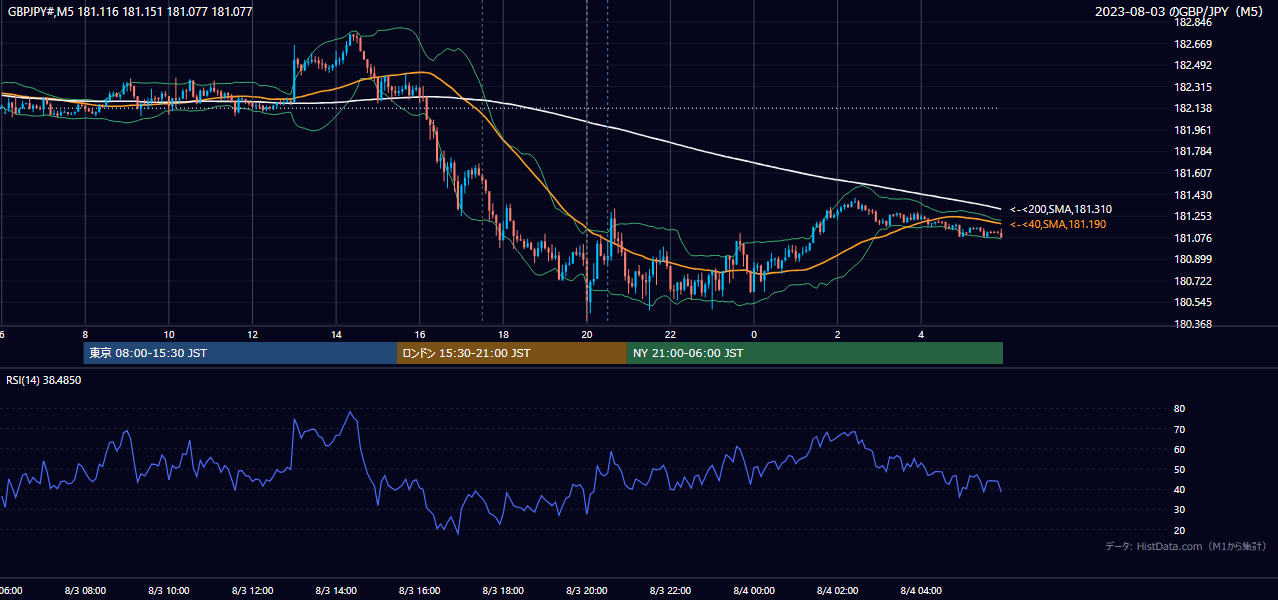This screenshot has width=1278, height=600.
Task: Click the 8/3 16:00 time axis label
Action: tap(419, 591)
